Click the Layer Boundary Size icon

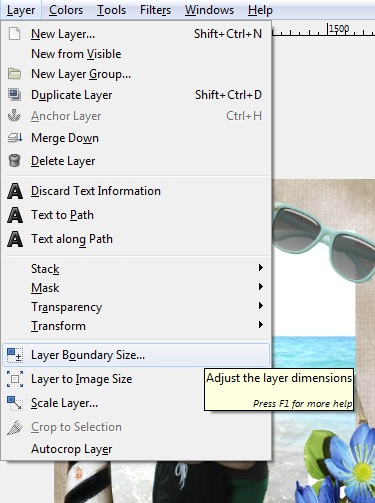point(15,355)
